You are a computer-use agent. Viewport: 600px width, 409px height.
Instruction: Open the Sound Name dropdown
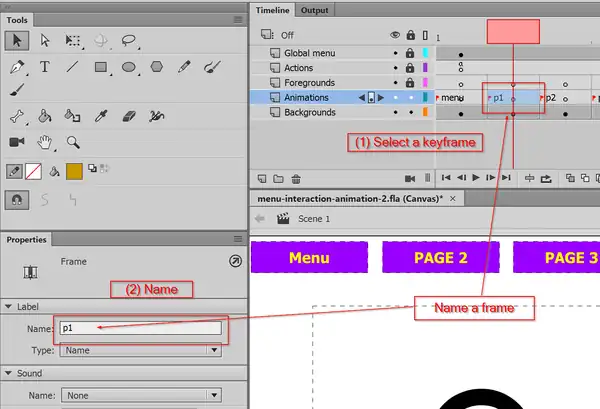(140, 396)
